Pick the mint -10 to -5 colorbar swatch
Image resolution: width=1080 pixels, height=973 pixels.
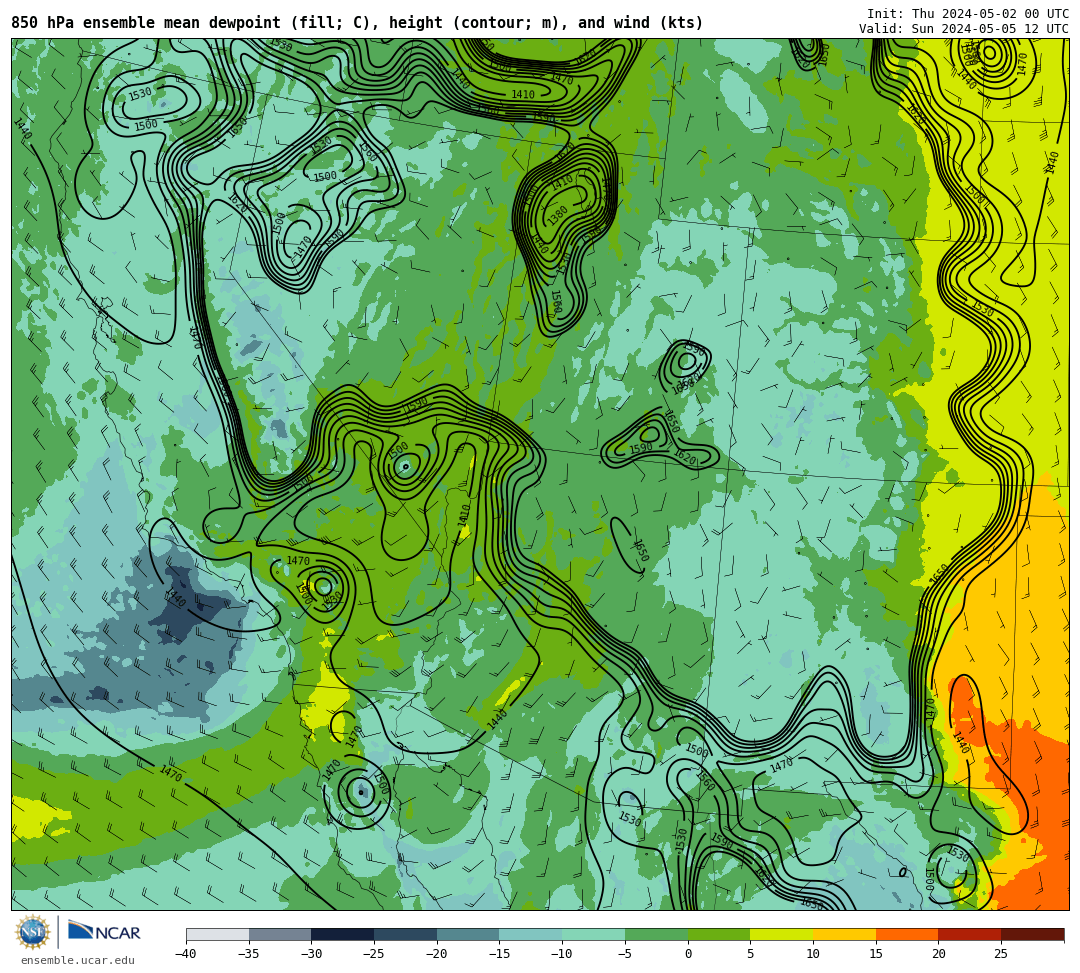click(594, 934)
